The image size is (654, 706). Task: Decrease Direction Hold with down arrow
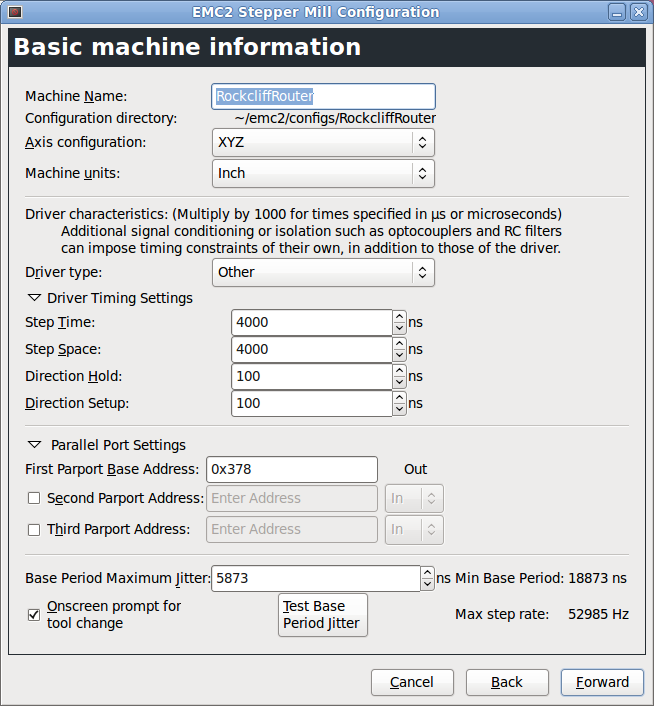pyautogui.click(x=399, y=382)
